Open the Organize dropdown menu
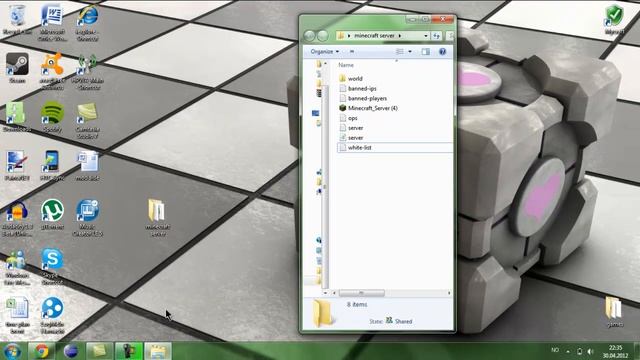The image size is (640, 360). 324,51
